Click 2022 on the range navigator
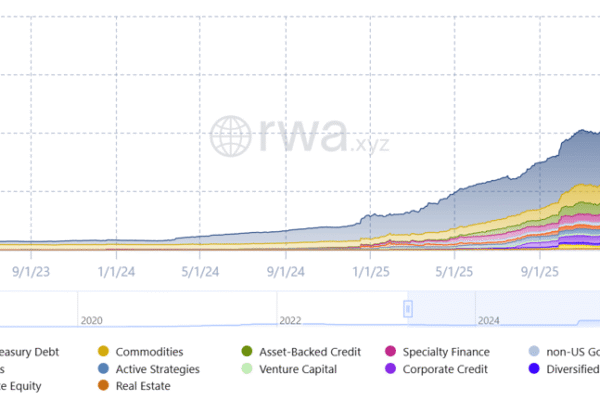 pyautogui.click(x=290, y=321)
